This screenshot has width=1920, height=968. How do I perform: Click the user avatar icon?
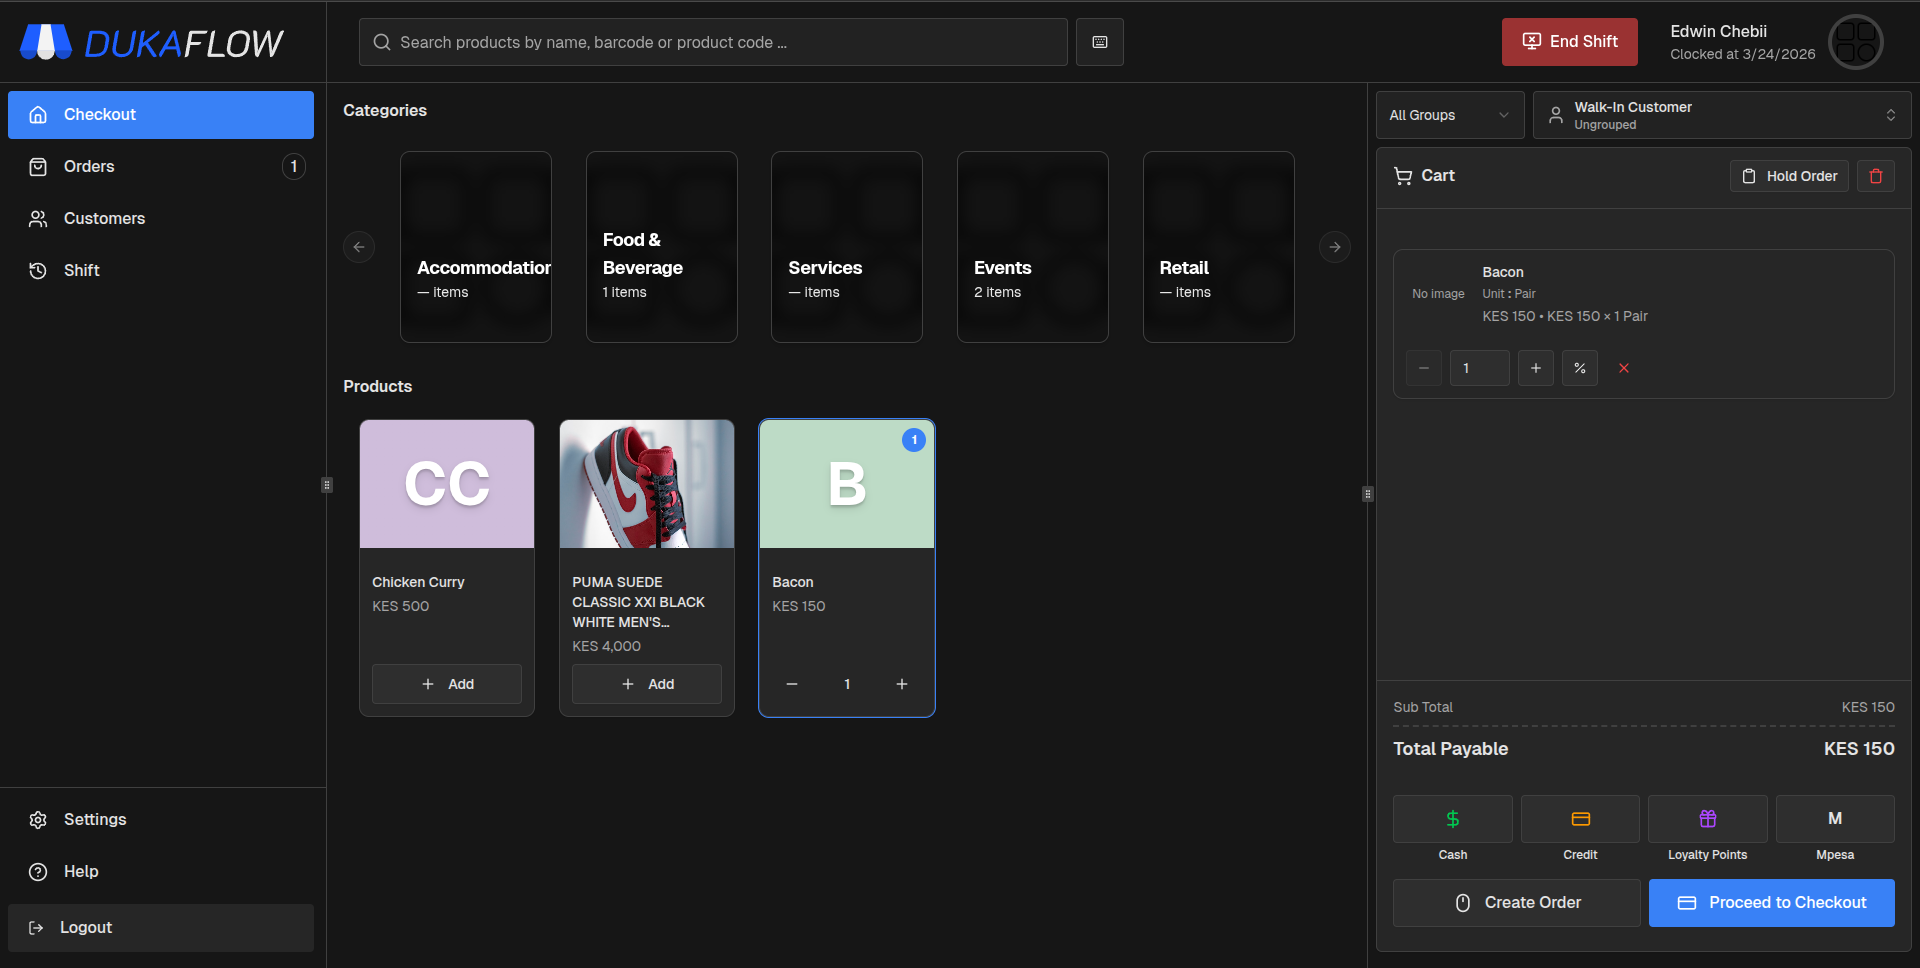(1855, 42)
